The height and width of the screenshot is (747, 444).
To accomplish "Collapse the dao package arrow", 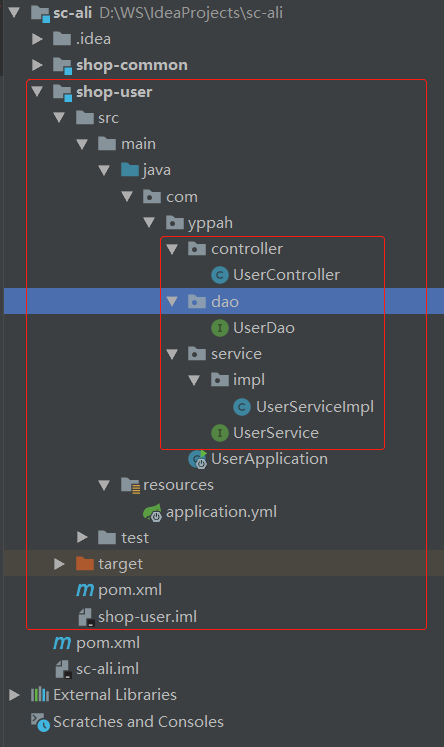I will coord(172,301).
